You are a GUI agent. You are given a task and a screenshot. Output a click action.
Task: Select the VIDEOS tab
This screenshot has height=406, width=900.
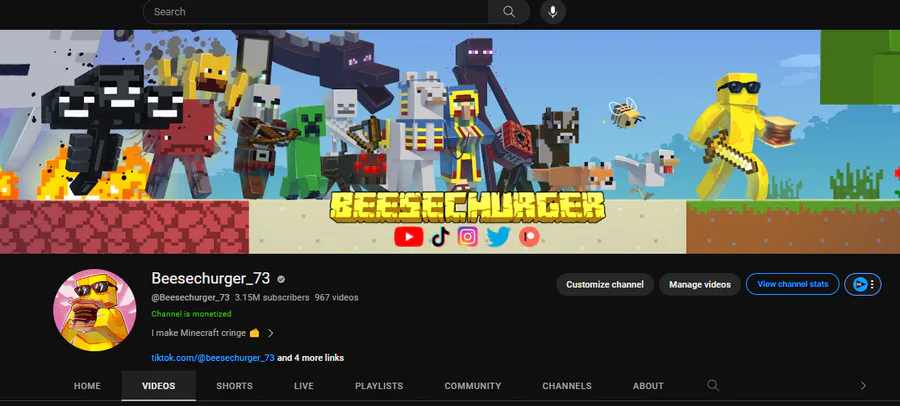pyautogui.click(x=158, y=386)
